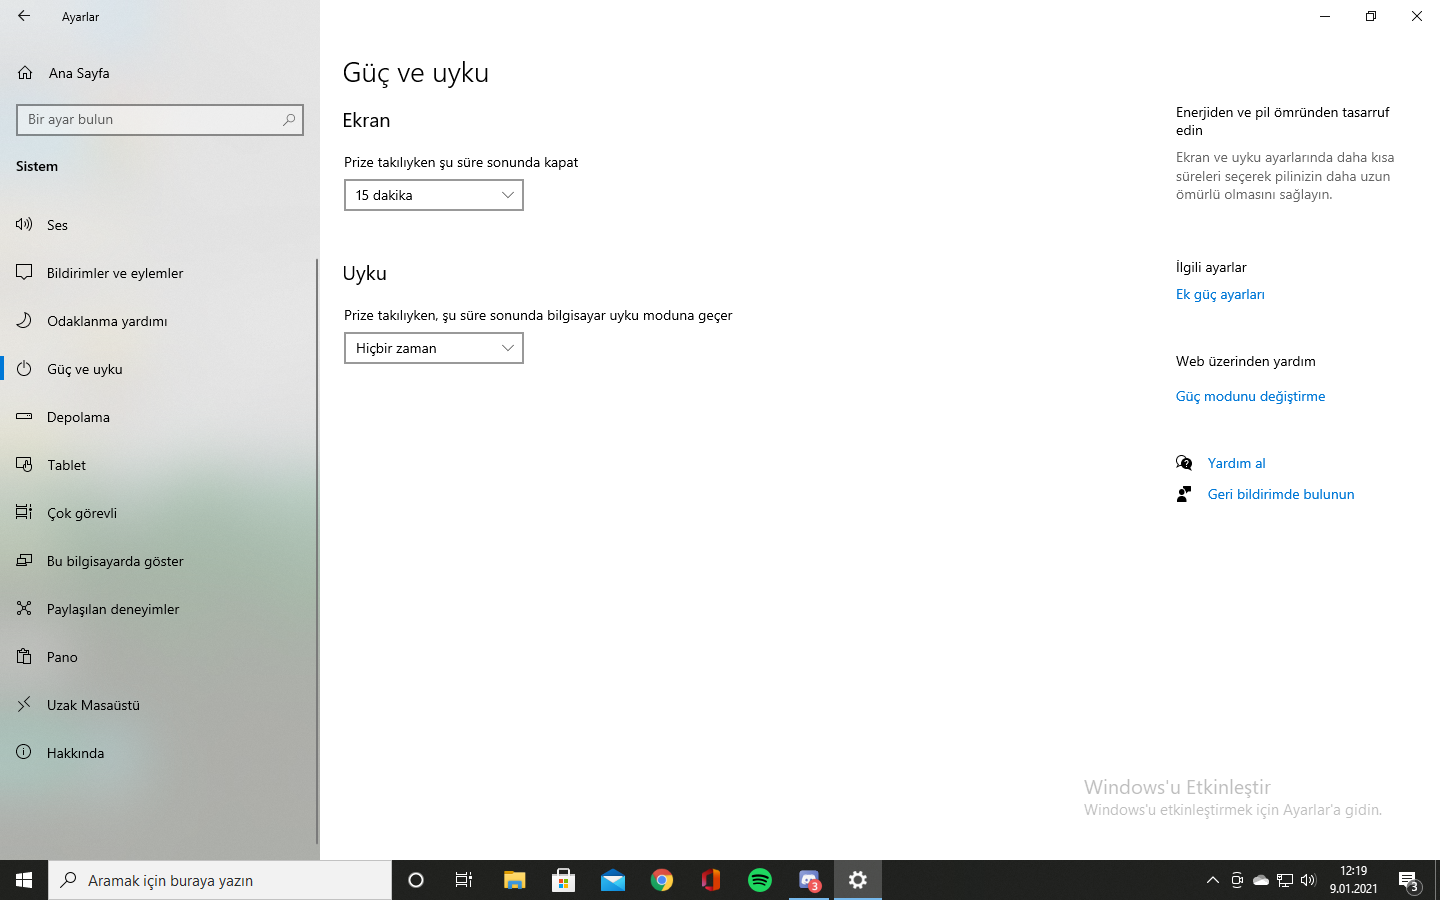Open Task View on taskbar
Image resolution: width=1440 pixels, height=900 pixels.
[x=464, y=880]
